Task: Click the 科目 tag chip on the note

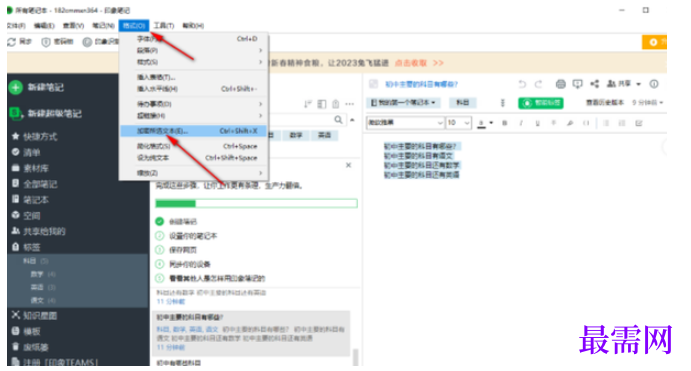Action: pos(462,103)
